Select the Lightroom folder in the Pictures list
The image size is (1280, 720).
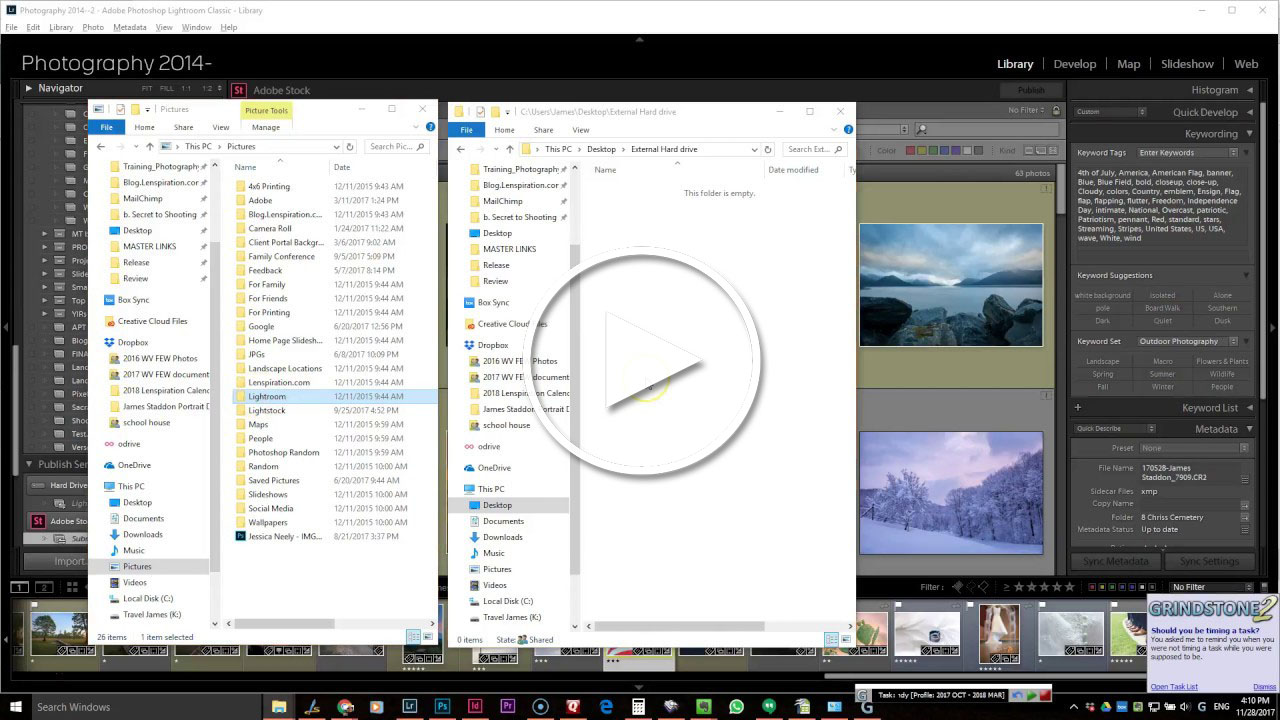tap(267, 396)
